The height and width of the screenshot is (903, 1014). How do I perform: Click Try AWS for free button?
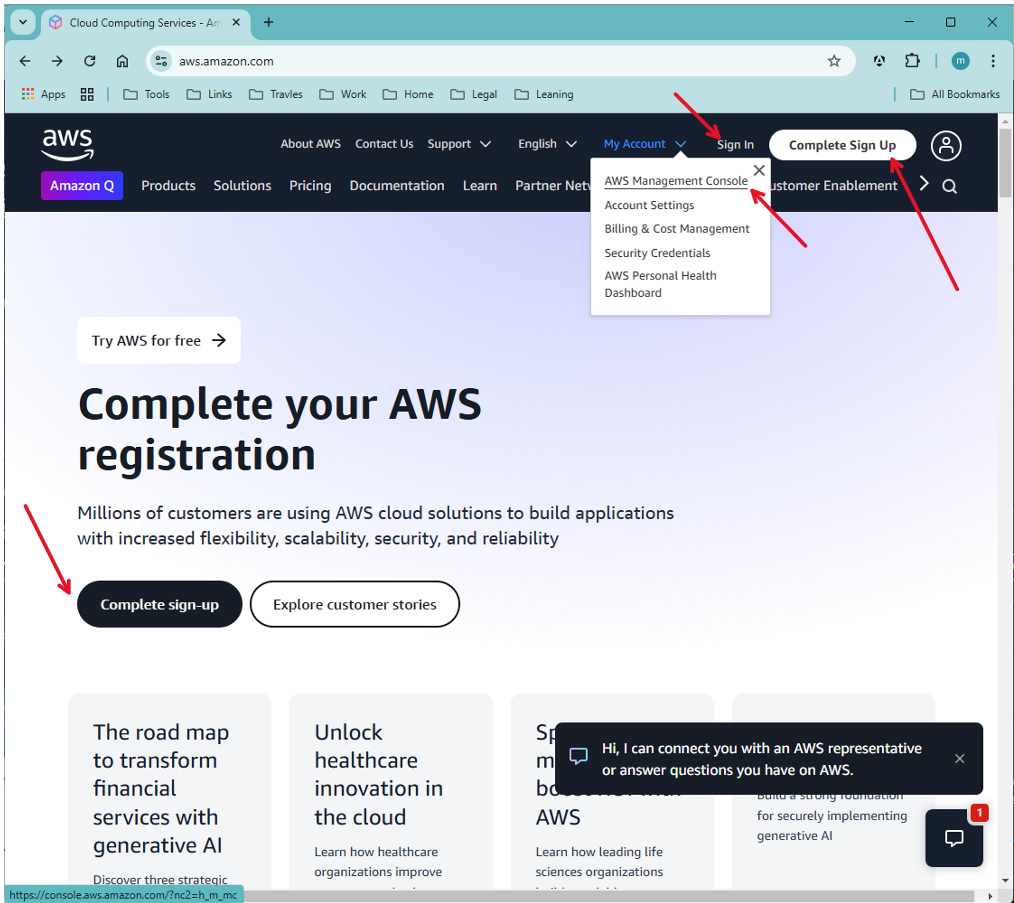click(158, 340)
